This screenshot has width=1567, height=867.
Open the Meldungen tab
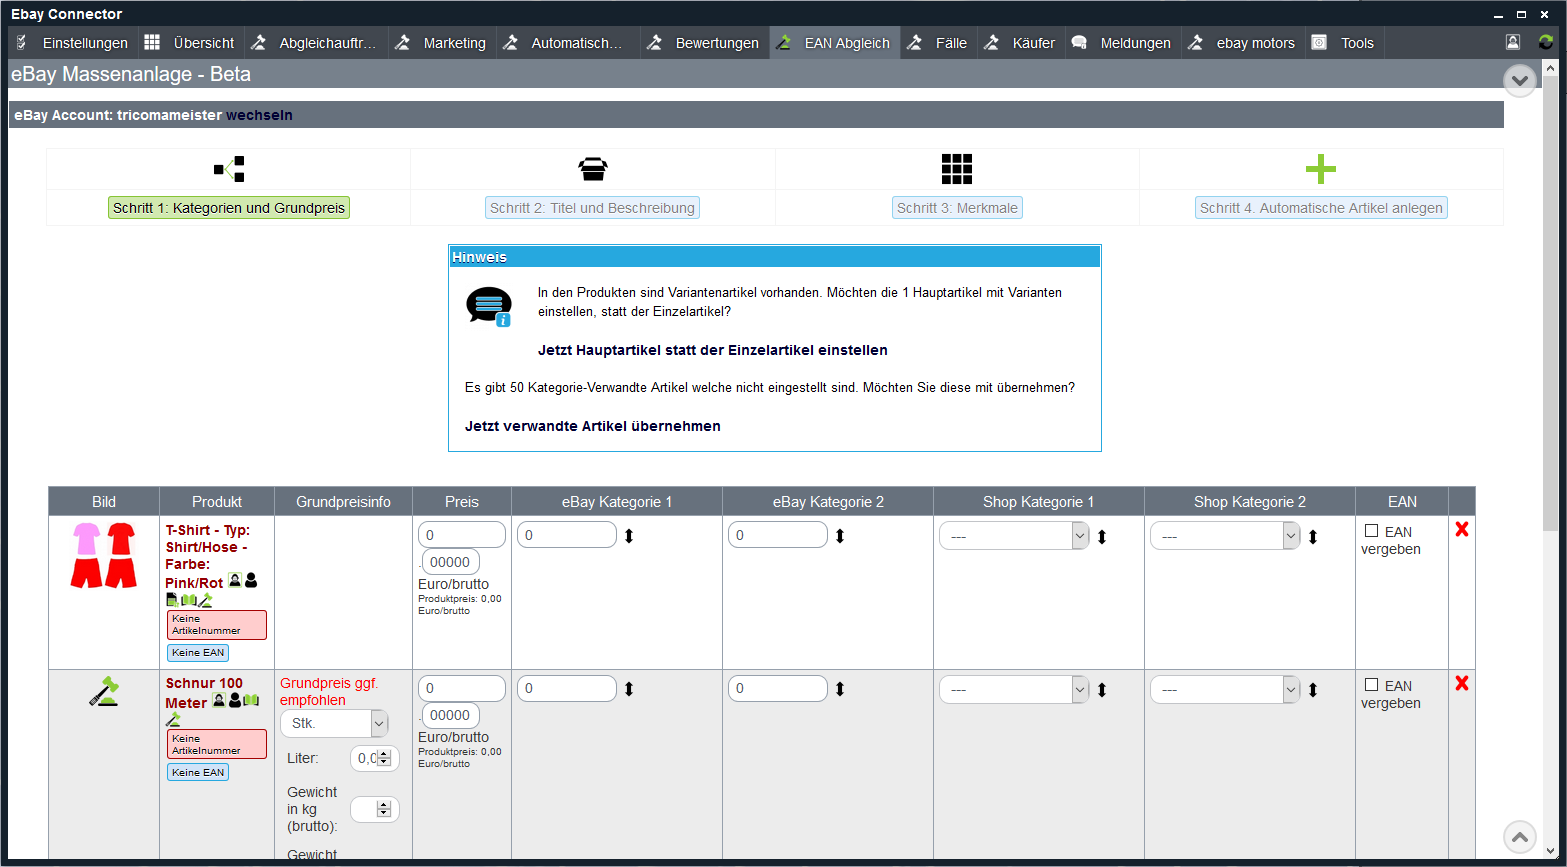pyautogui.click(x=1123, y=43)
